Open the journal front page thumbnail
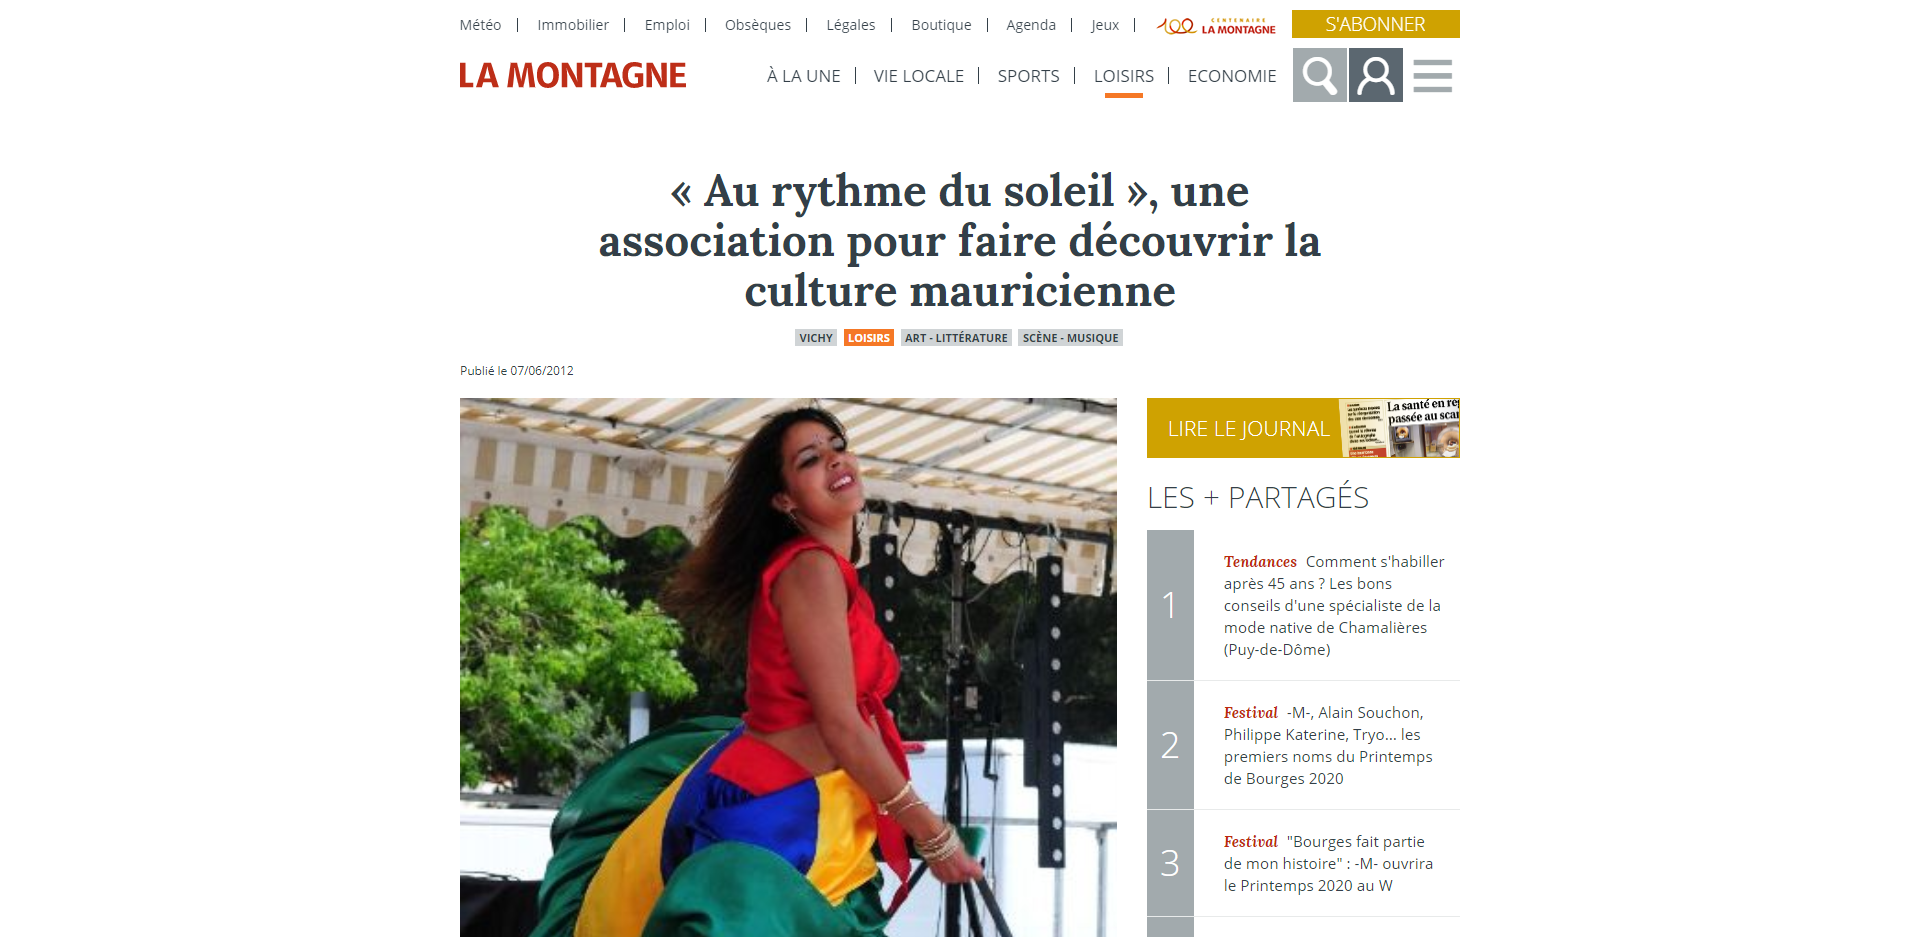 1399,428
